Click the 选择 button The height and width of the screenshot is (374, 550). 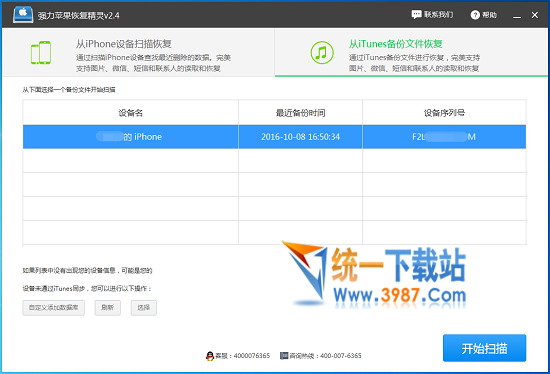tap(144, 308)
